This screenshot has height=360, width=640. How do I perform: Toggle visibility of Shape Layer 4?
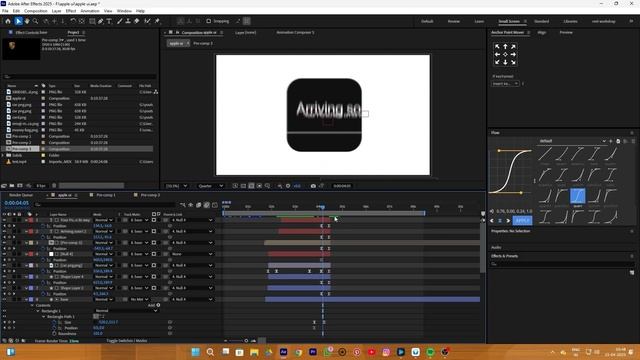tap(4, 277)
